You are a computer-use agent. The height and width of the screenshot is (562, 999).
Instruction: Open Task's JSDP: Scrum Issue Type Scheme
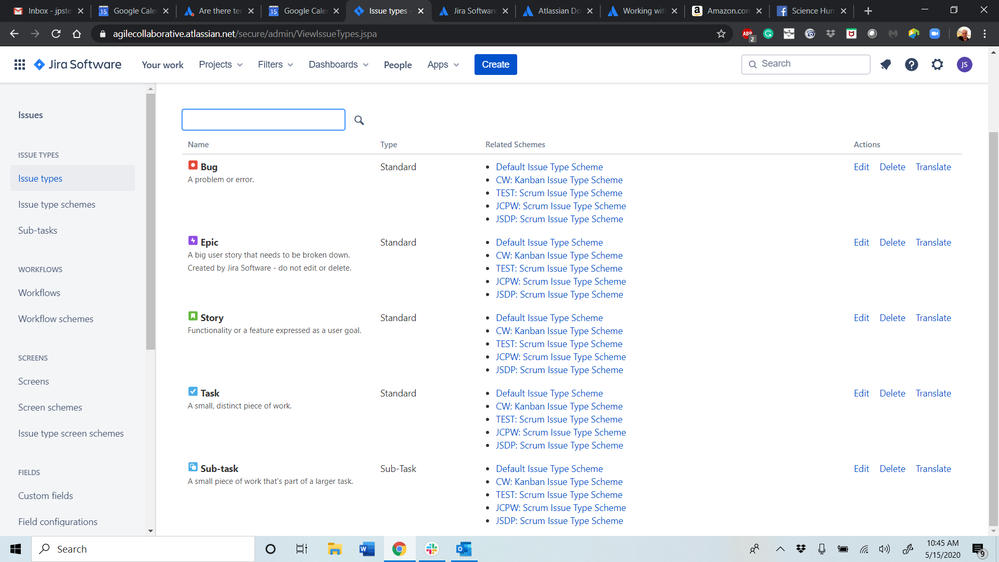click(559, 445)
